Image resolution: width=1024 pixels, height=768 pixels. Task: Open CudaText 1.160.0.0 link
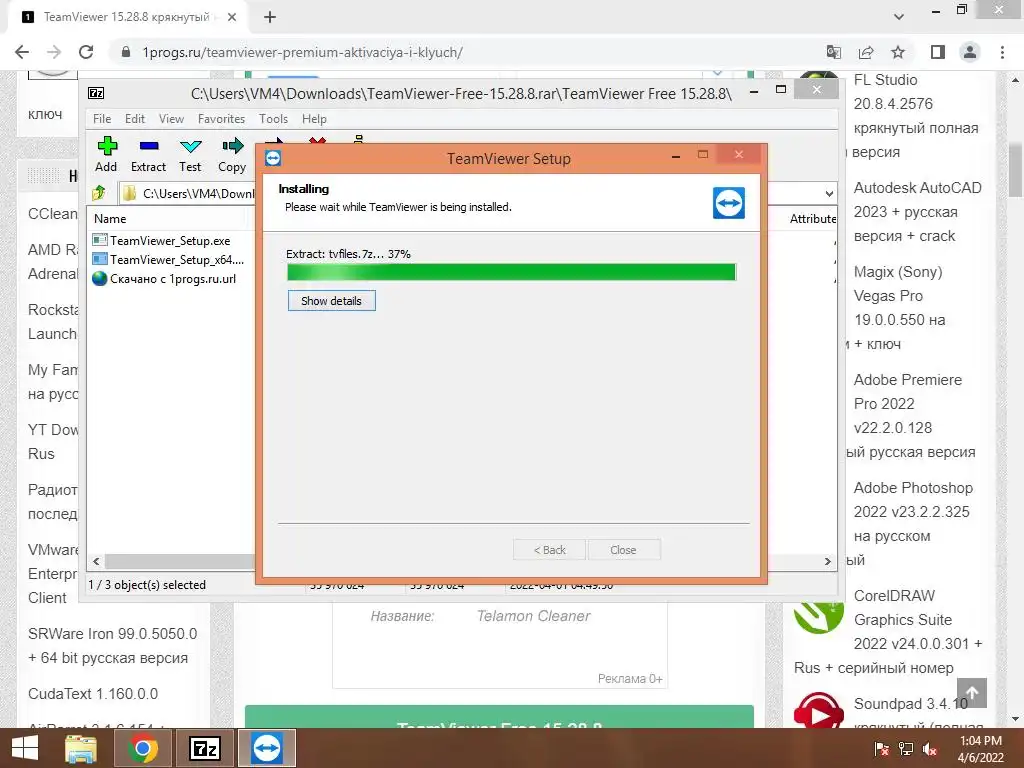(x=93, y=694)
